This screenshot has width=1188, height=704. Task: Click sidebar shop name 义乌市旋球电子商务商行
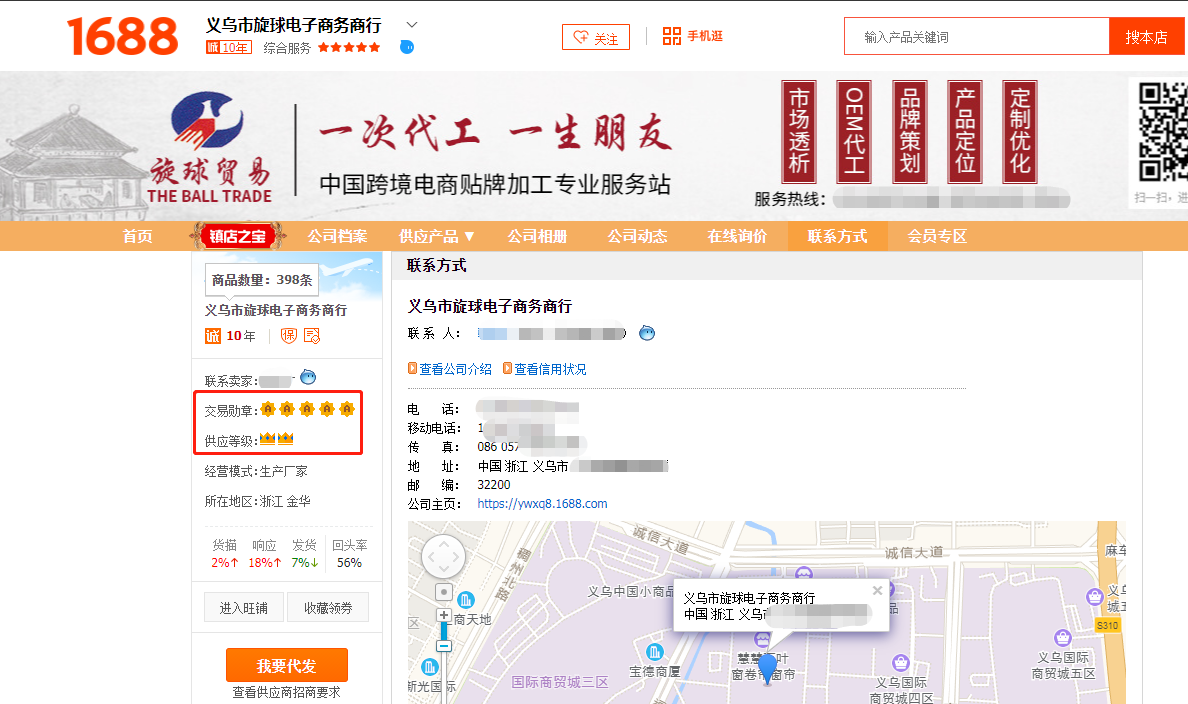click(276, 310)
